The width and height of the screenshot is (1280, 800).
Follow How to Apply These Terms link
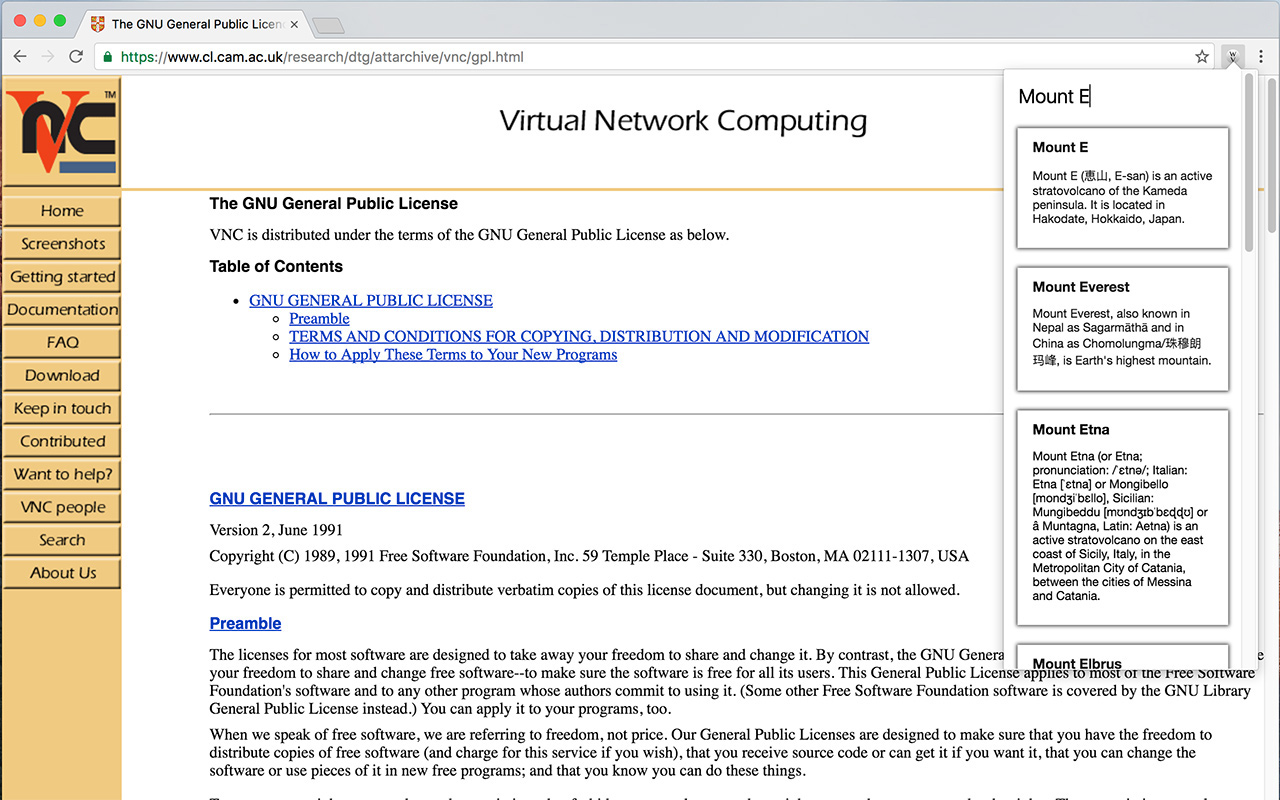pos(453,354)
